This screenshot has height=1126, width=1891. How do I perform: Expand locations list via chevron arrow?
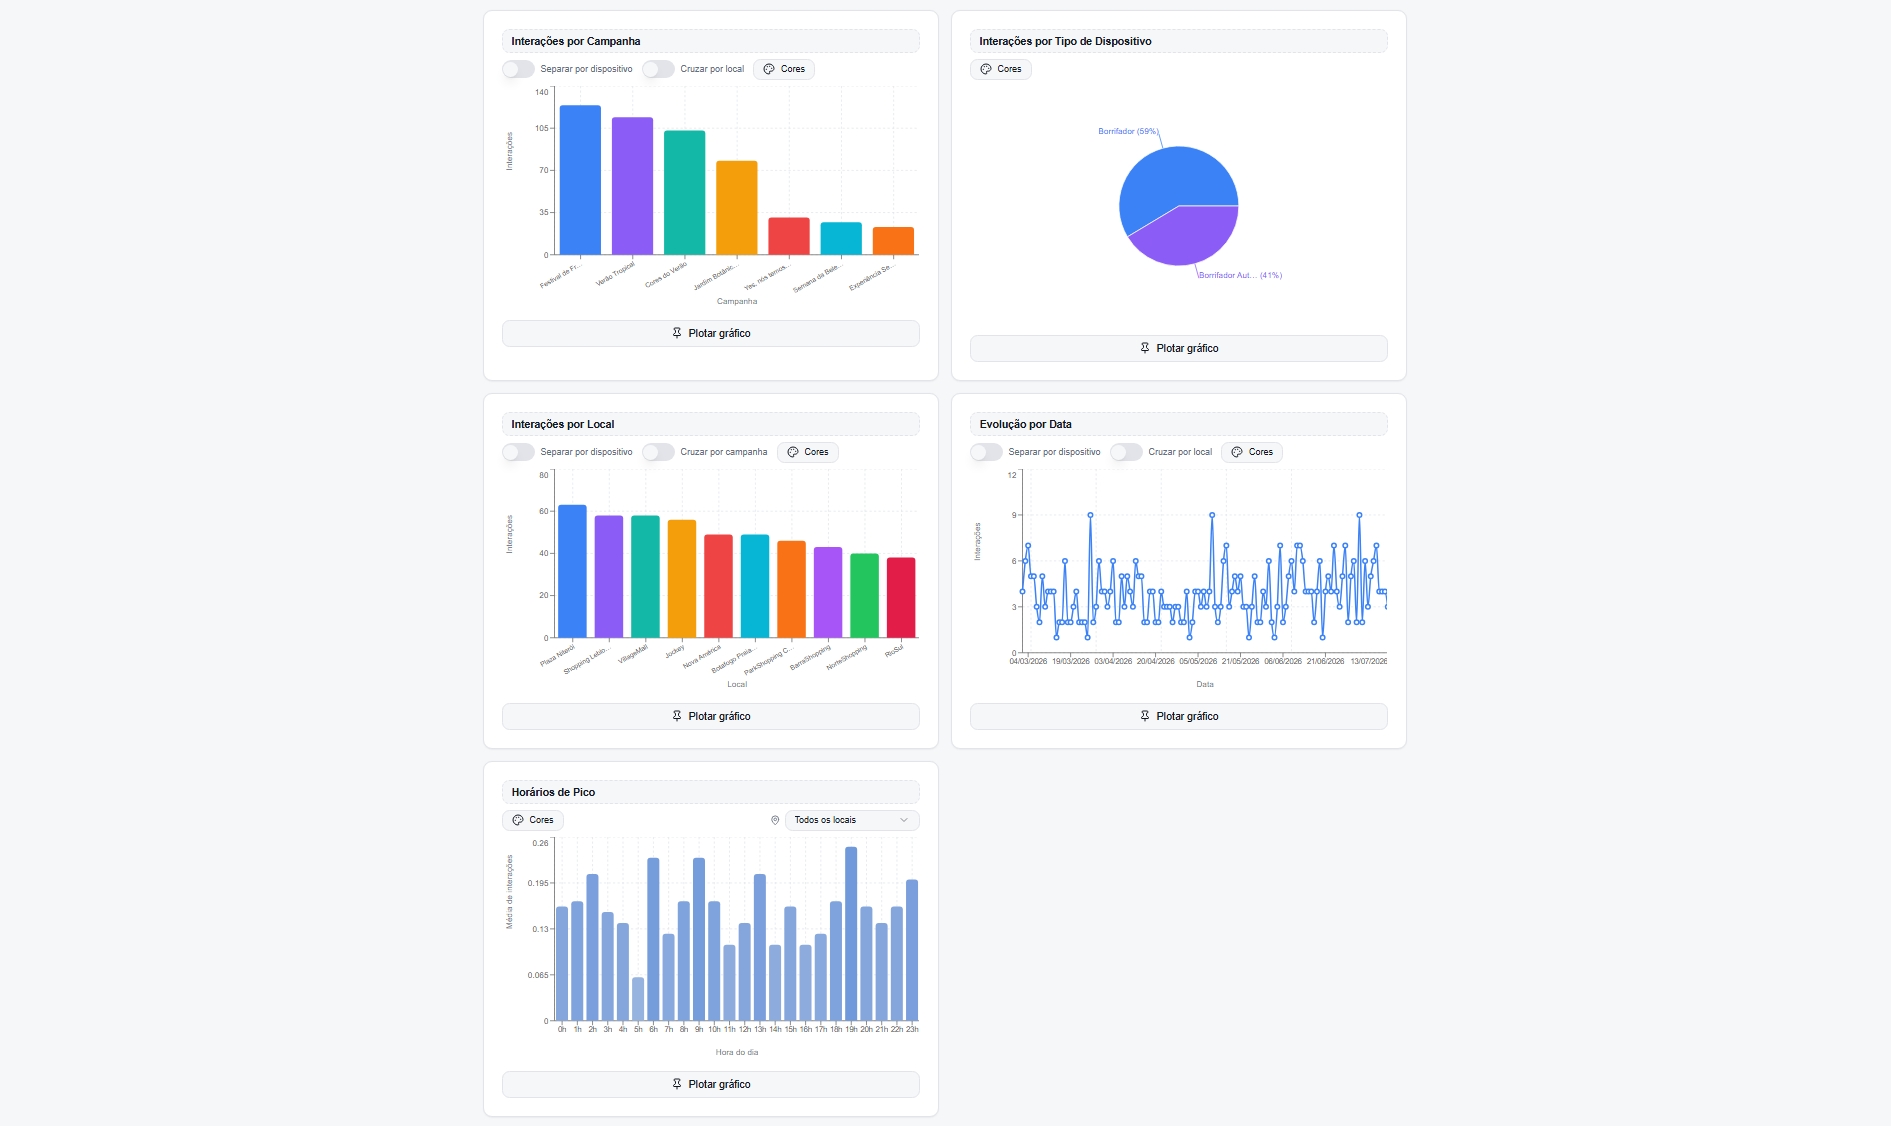tap(904, 820)
